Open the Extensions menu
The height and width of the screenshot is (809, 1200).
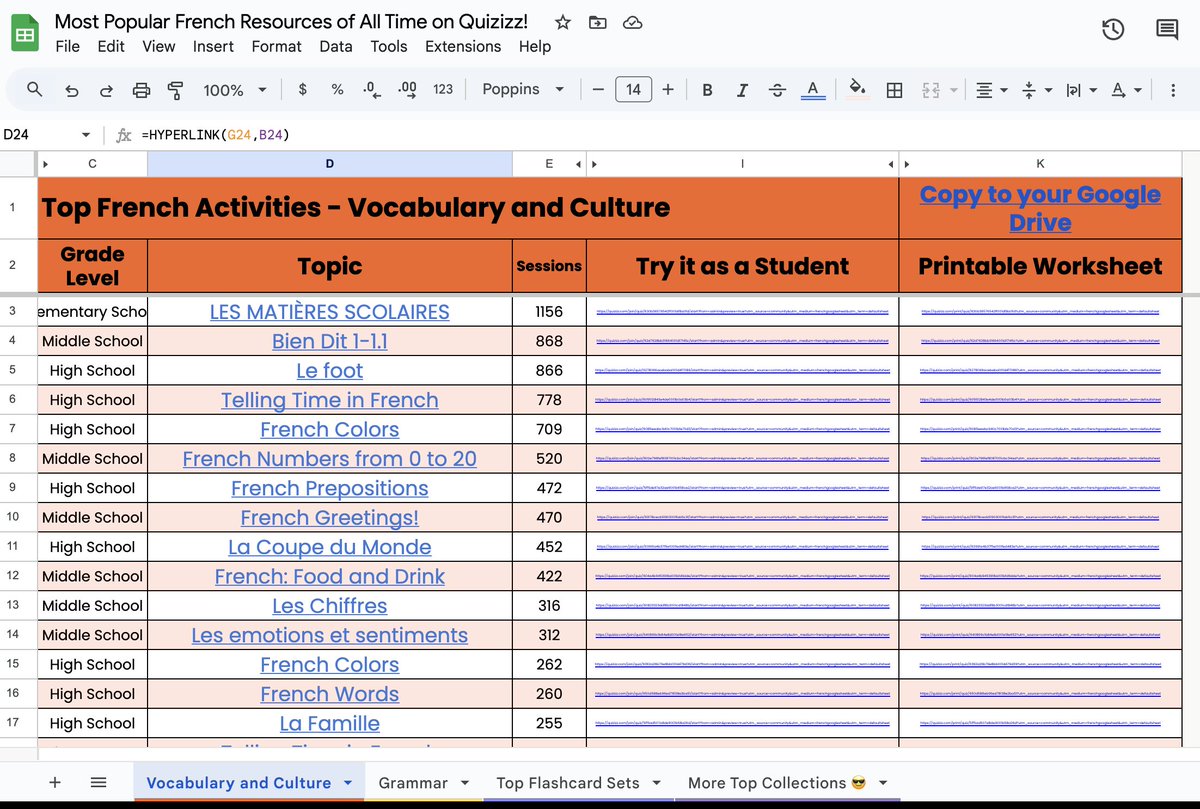[x=463, y=46]
